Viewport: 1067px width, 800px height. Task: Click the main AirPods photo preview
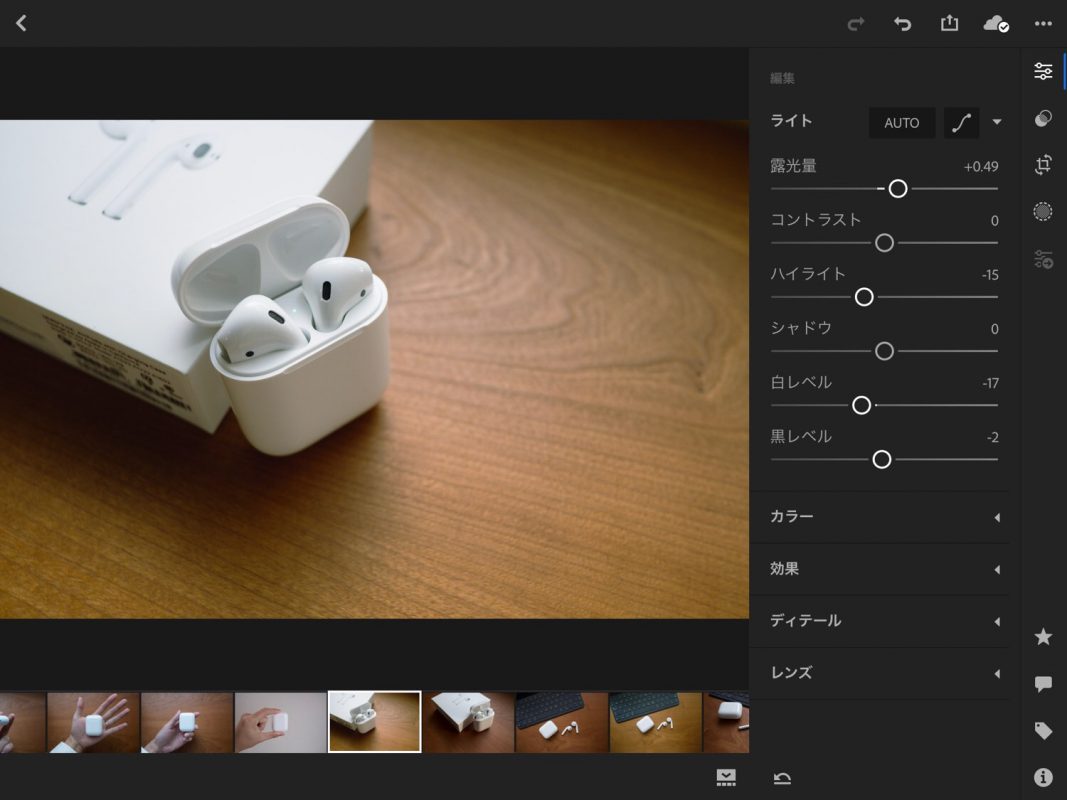[374, 369]
